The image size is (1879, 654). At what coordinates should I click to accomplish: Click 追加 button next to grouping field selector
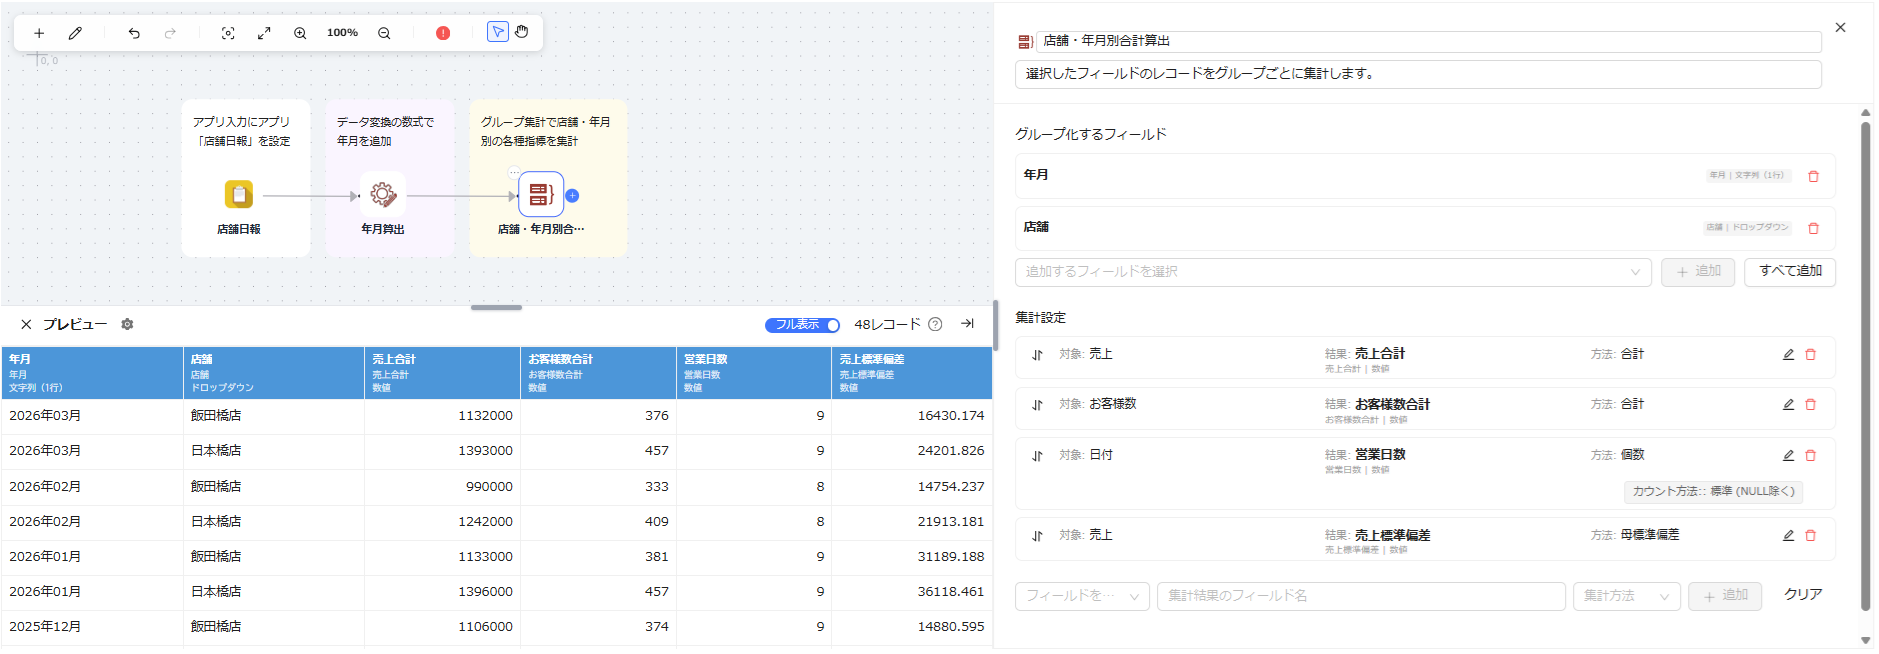(x=1698, y=271)
